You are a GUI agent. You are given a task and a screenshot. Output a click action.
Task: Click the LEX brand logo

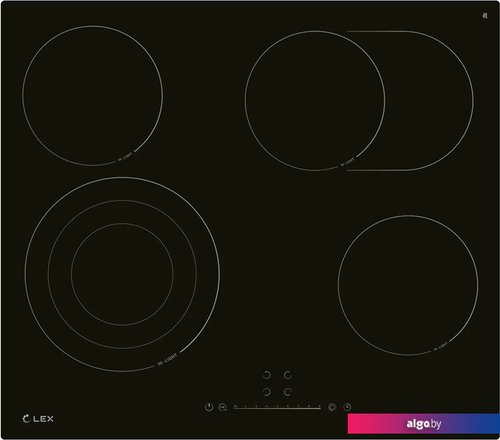pyautogui.click(x=38, y=419)
